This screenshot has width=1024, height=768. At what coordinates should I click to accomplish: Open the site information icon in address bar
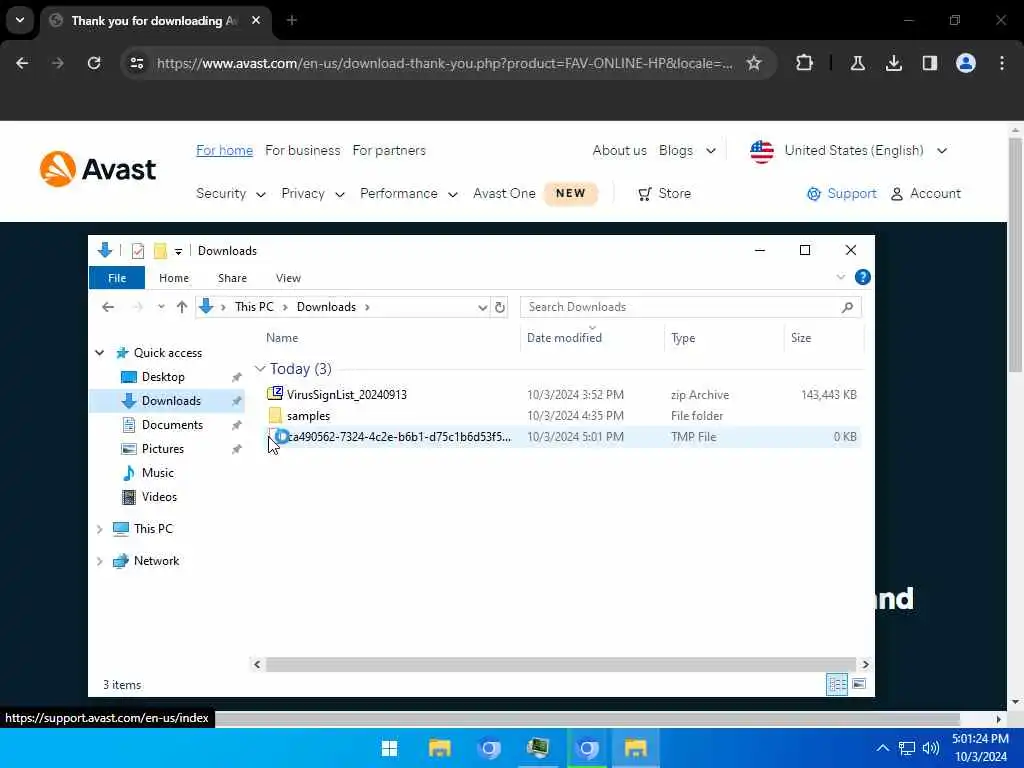tap(137, 63)
